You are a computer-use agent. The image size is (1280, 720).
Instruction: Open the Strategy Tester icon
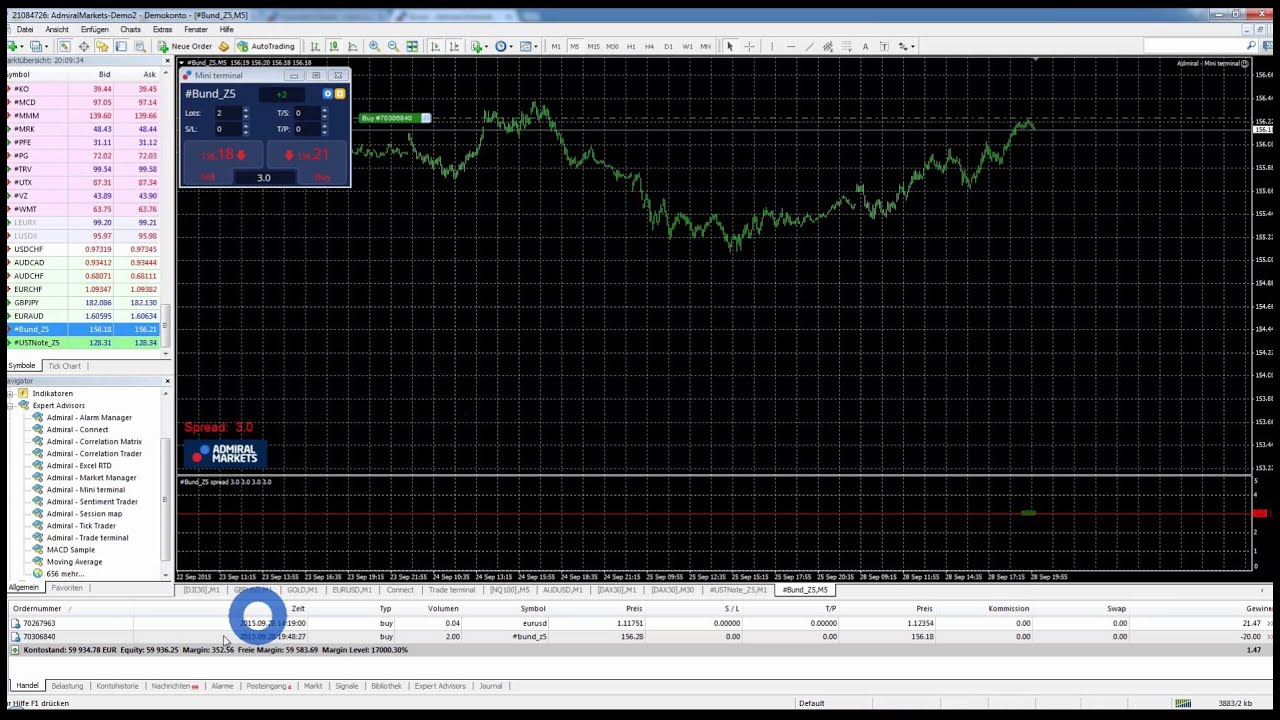tap(140, 46)
